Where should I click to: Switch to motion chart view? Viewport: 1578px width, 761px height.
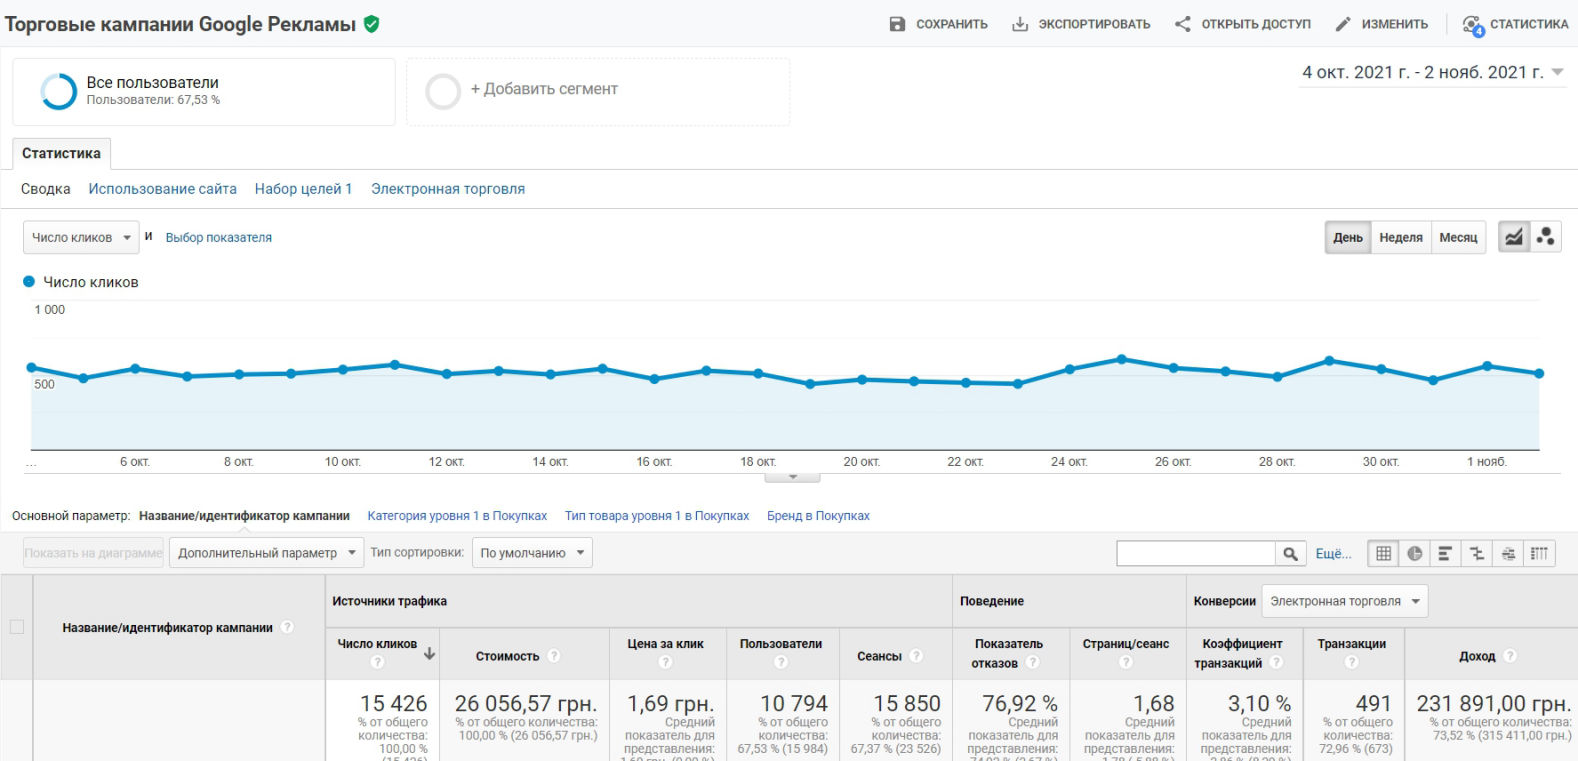[1546, 237]
